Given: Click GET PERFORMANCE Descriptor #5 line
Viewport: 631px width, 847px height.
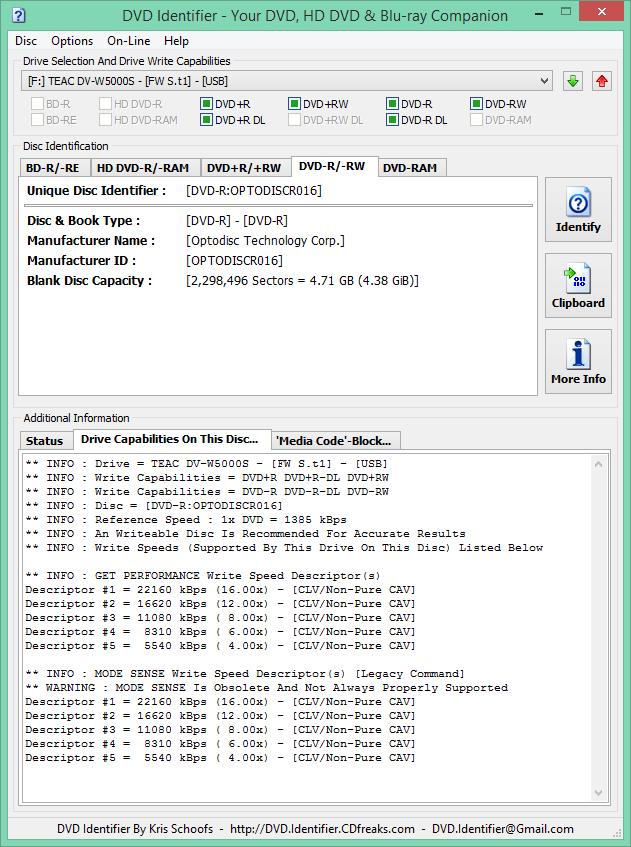Looking at the screenshot, I should coord(220,646).
